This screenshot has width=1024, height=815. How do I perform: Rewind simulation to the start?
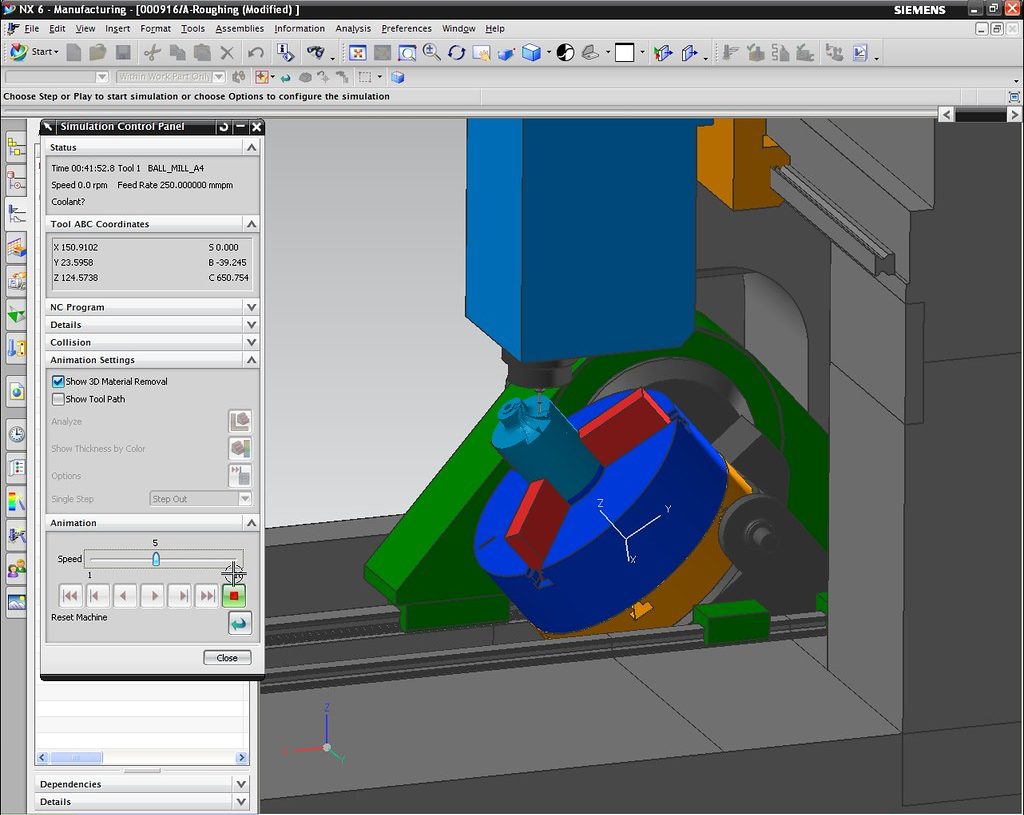point(70,596)
